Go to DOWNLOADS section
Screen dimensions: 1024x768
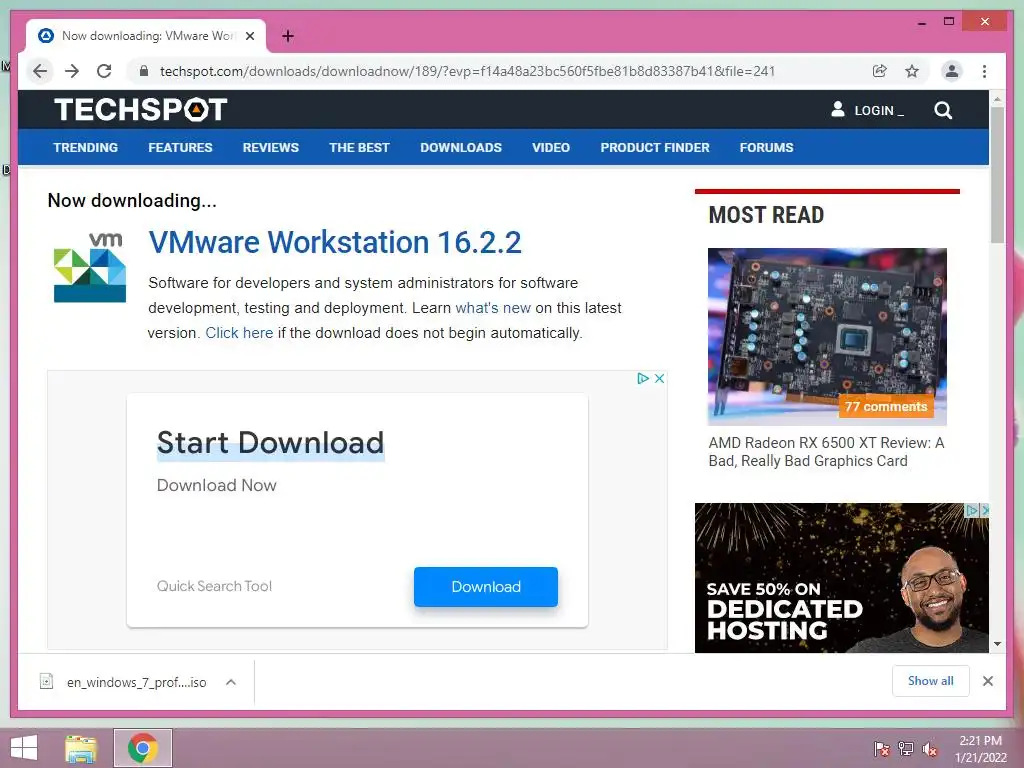click(461, 148)
